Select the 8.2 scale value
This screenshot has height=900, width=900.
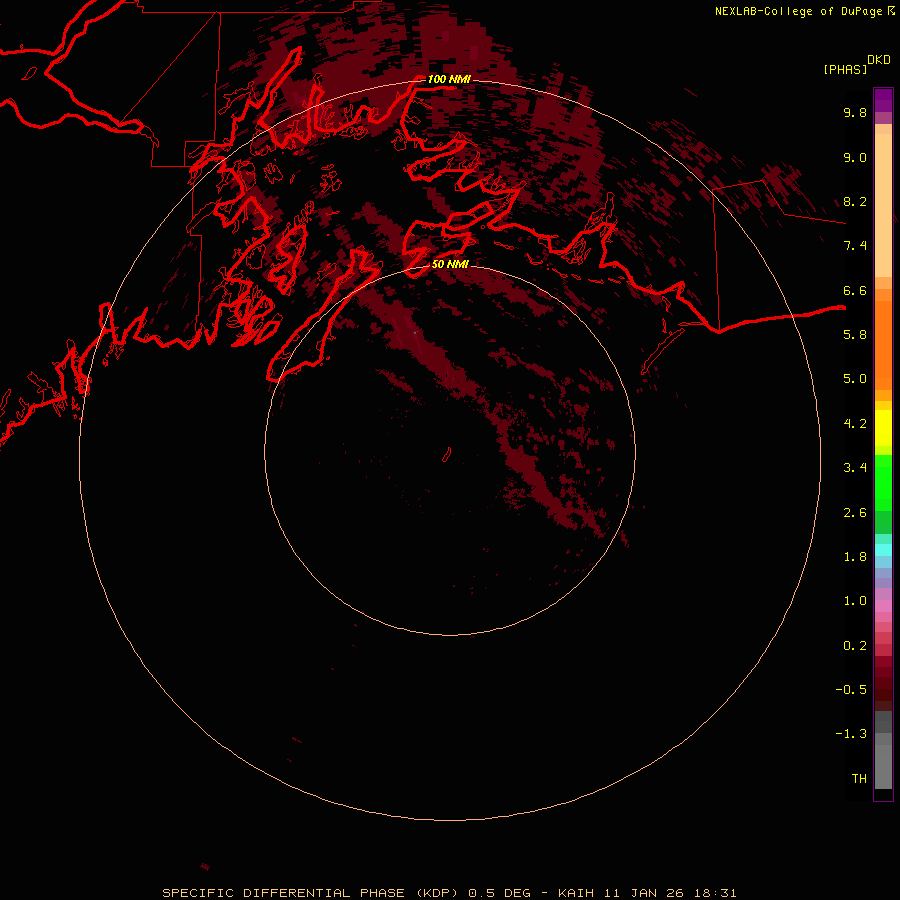point(855,201)
